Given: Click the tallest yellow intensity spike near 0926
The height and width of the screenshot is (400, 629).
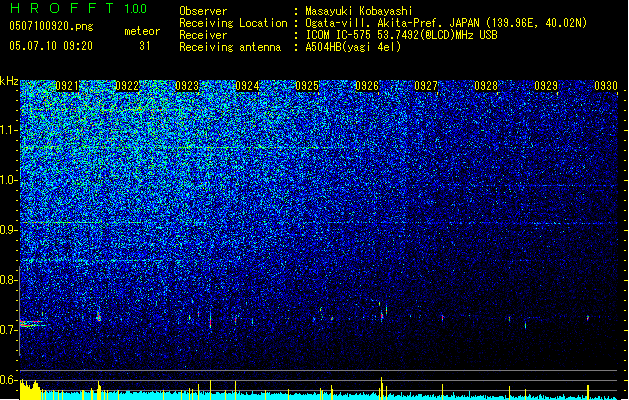Looking at the screenshot, I should click(x=381, y=388).
